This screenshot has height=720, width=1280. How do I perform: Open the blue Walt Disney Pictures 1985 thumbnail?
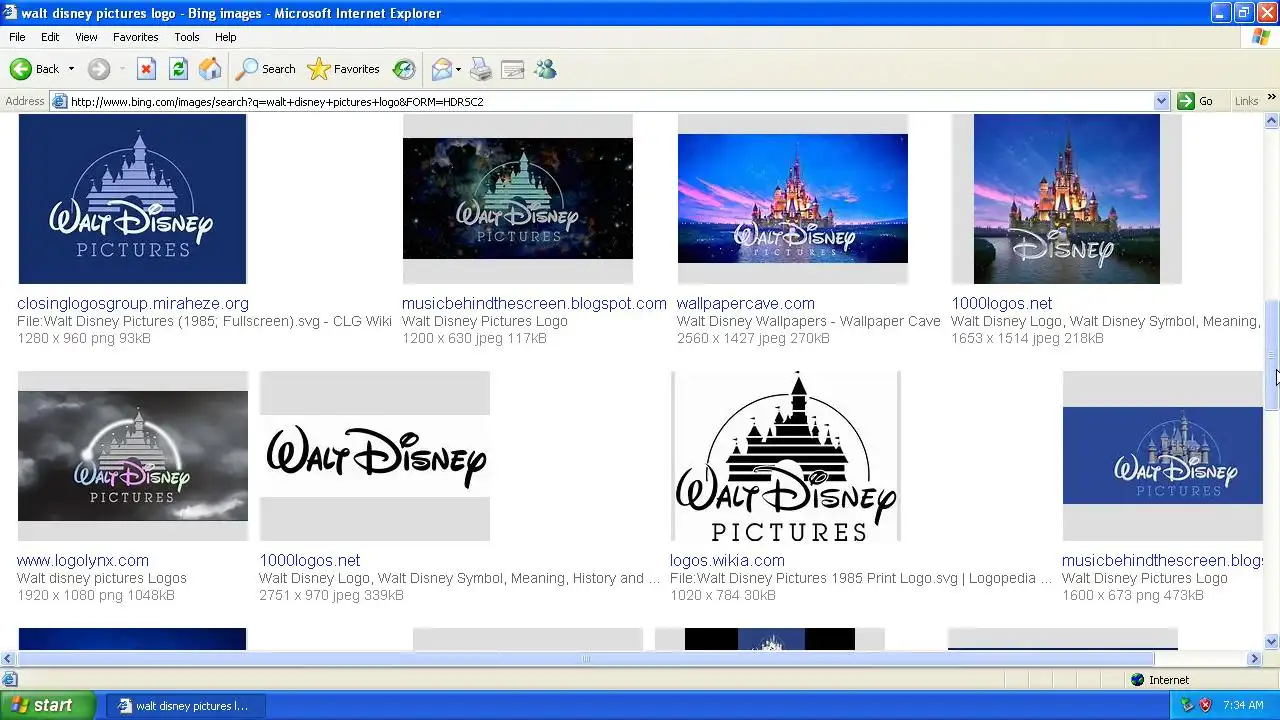click(x=132, y=199)
